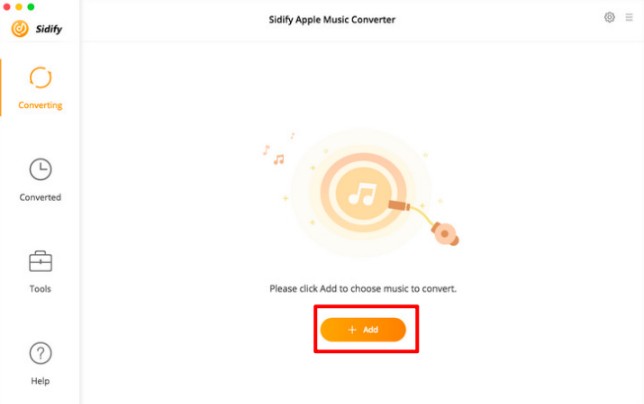Select the Converting label in the sidebar

[40, 105]
